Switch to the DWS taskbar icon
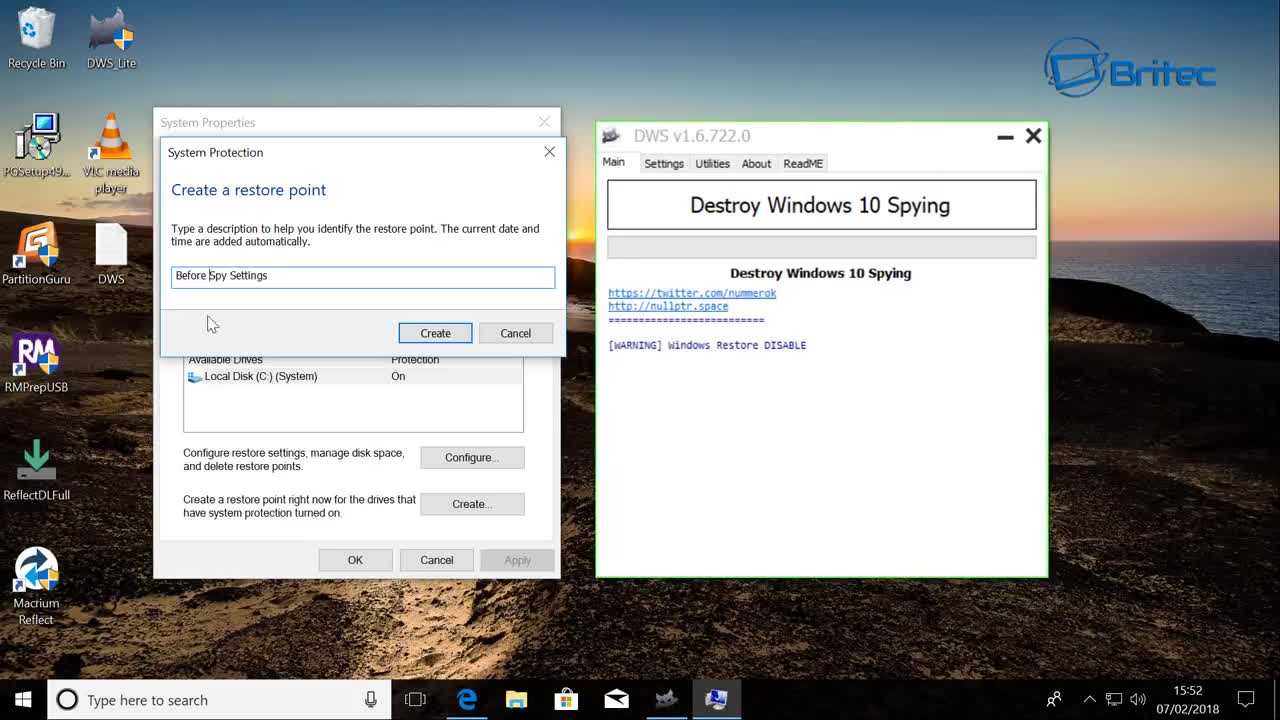Viewport: 1280px width, 720px height. [666, 700]
